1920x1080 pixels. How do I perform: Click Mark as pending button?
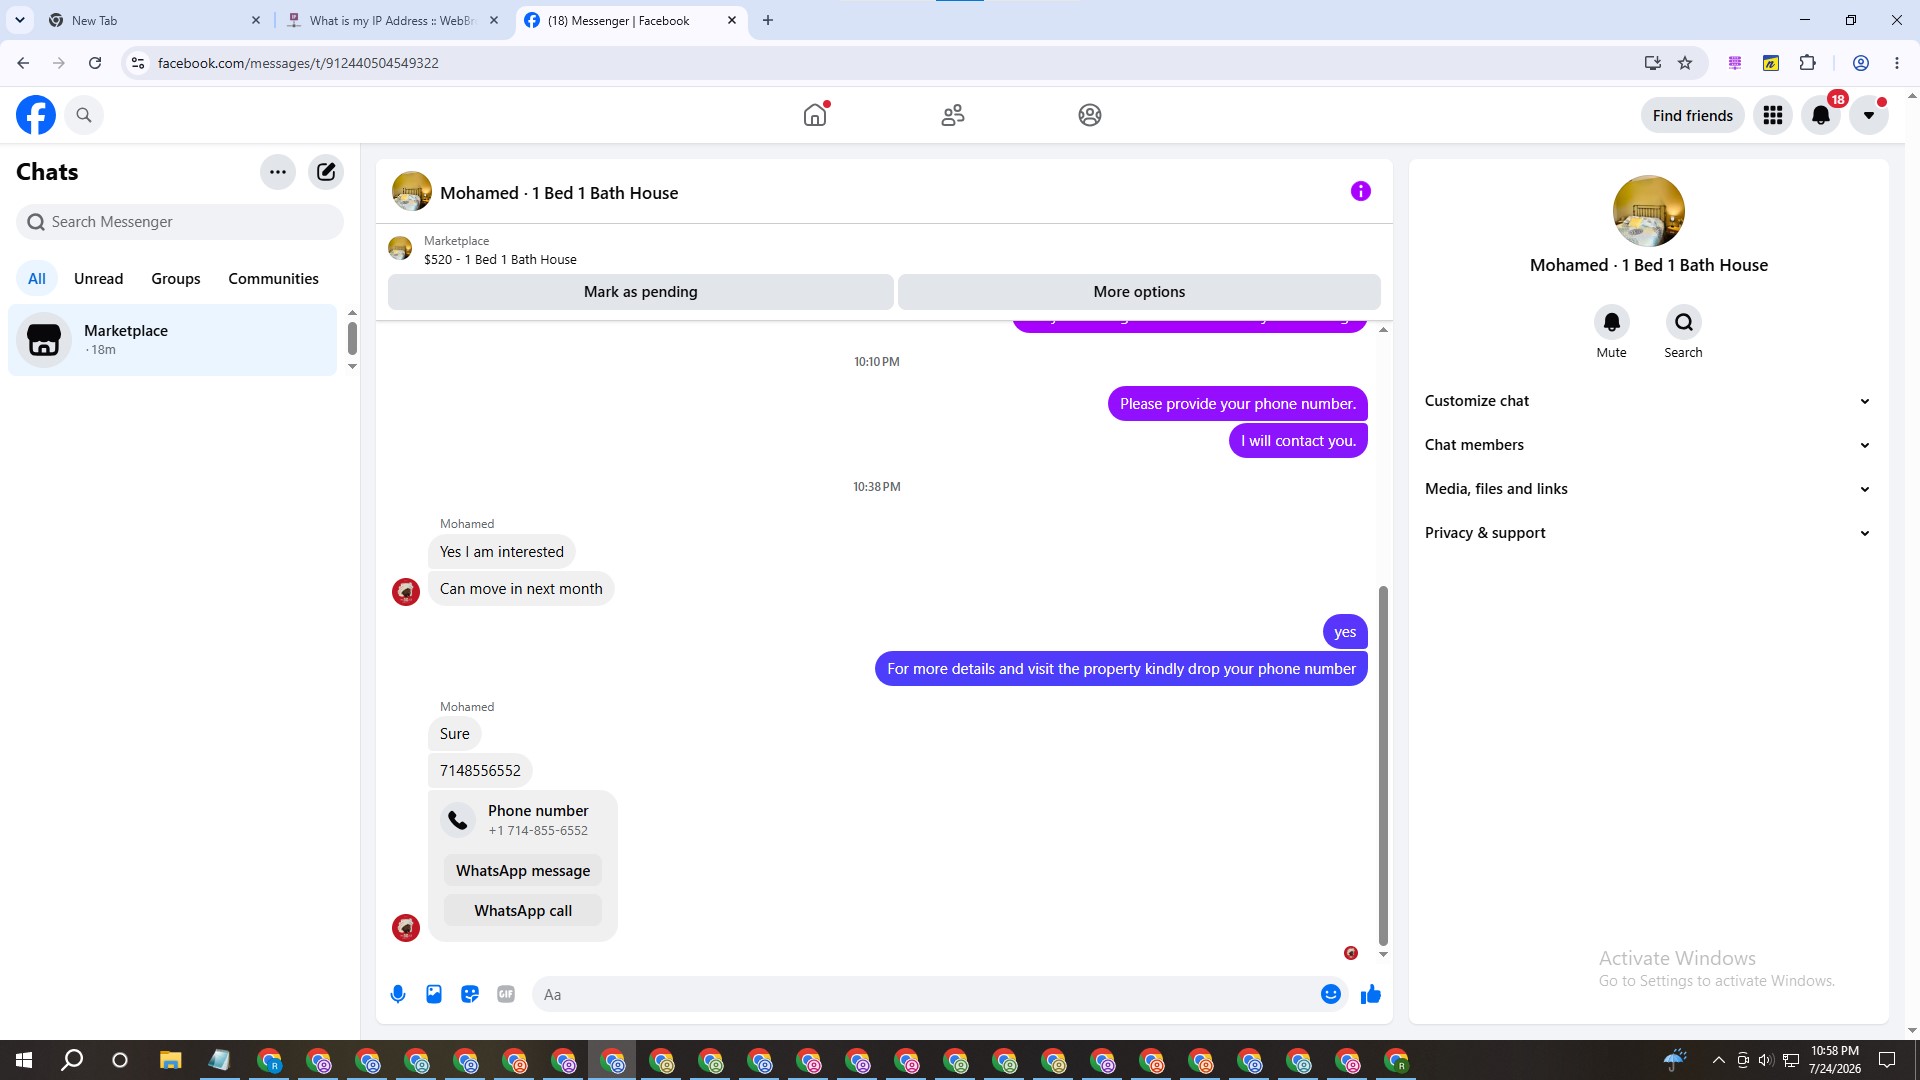coord(641,292)
